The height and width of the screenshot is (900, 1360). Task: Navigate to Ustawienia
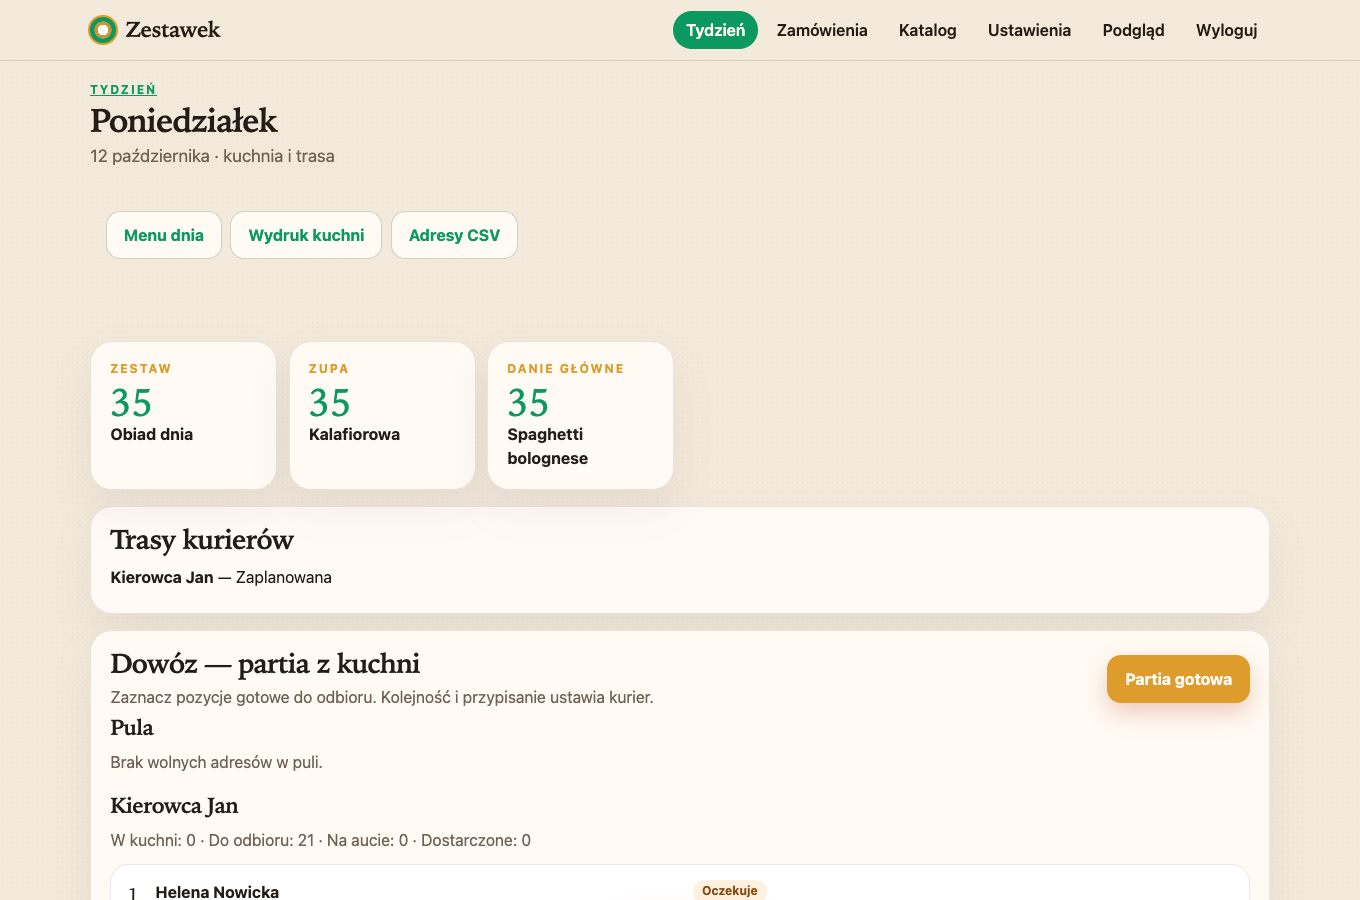pos(1029,30)
